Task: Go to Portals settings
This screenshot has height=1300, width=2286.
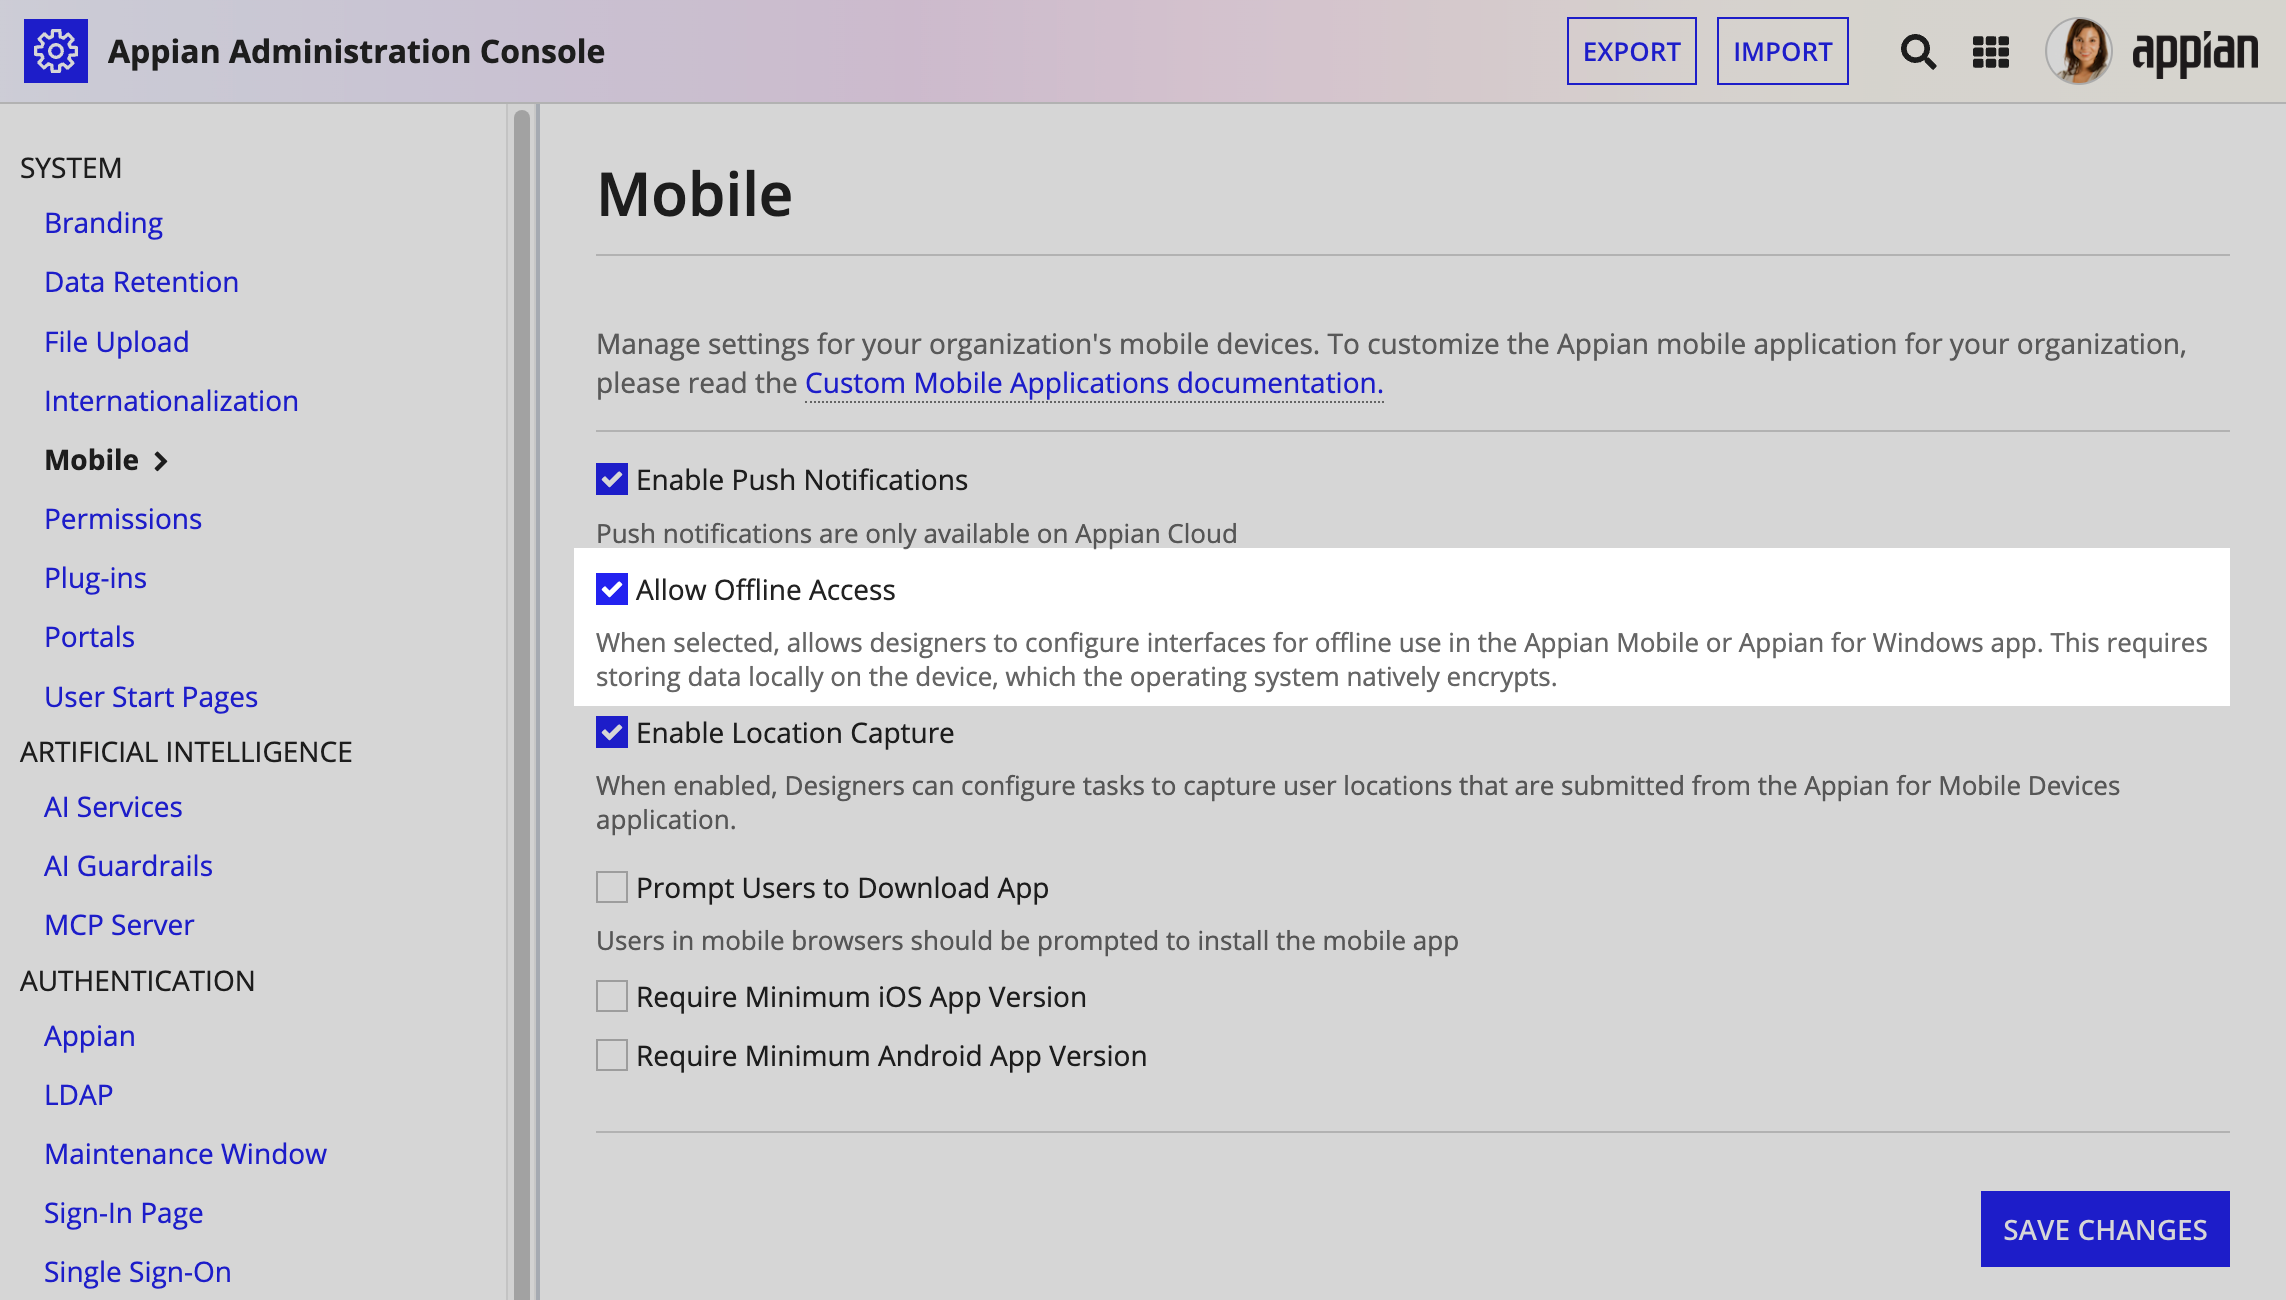Action: pyautogui.click(x=89, y=637)
